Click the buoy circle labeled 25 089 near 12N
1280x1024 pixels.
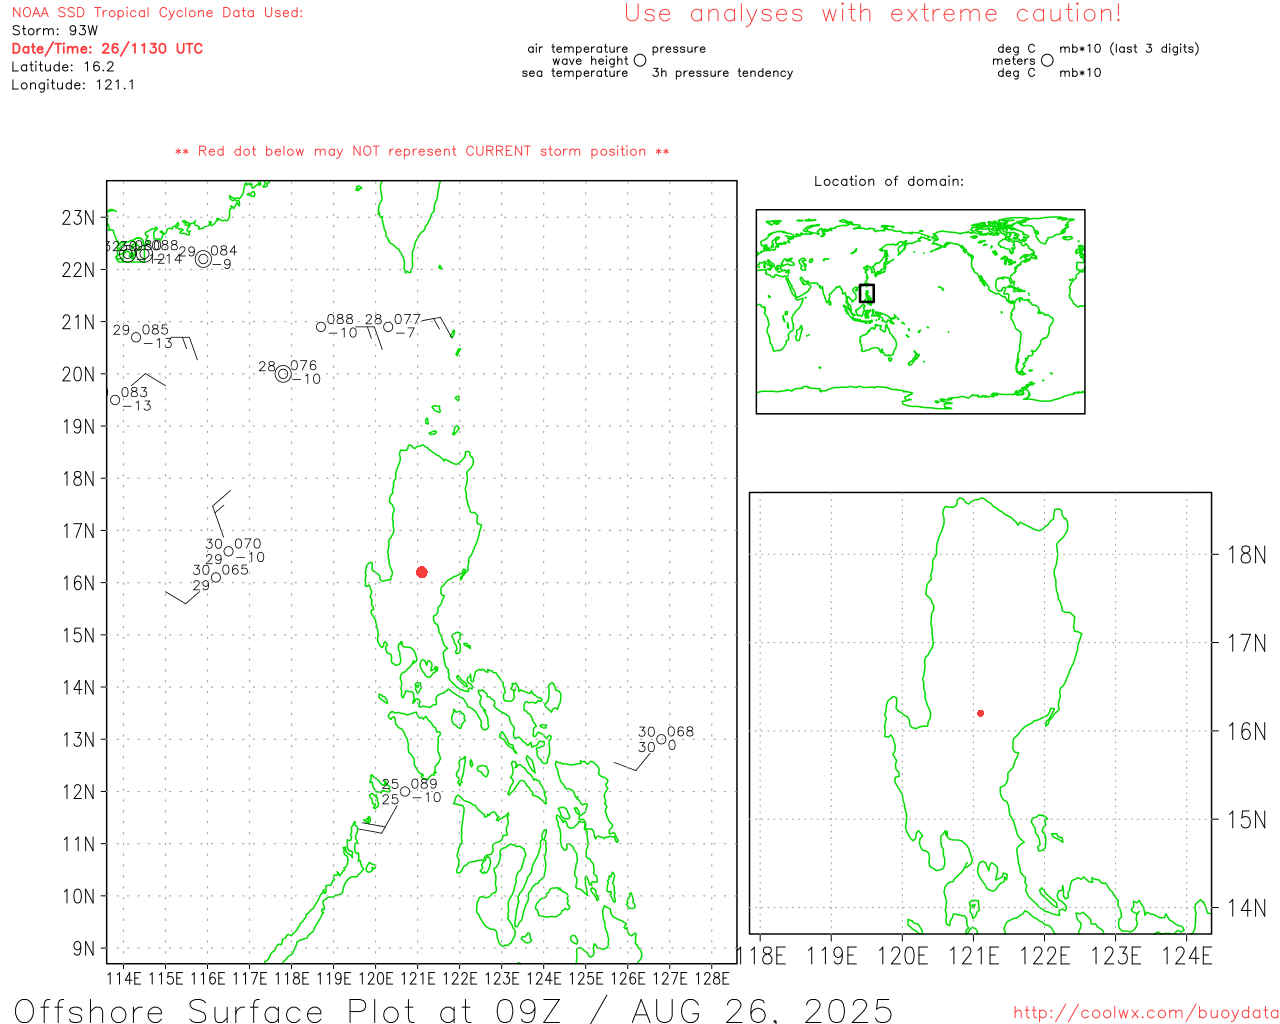click(405, 791)
